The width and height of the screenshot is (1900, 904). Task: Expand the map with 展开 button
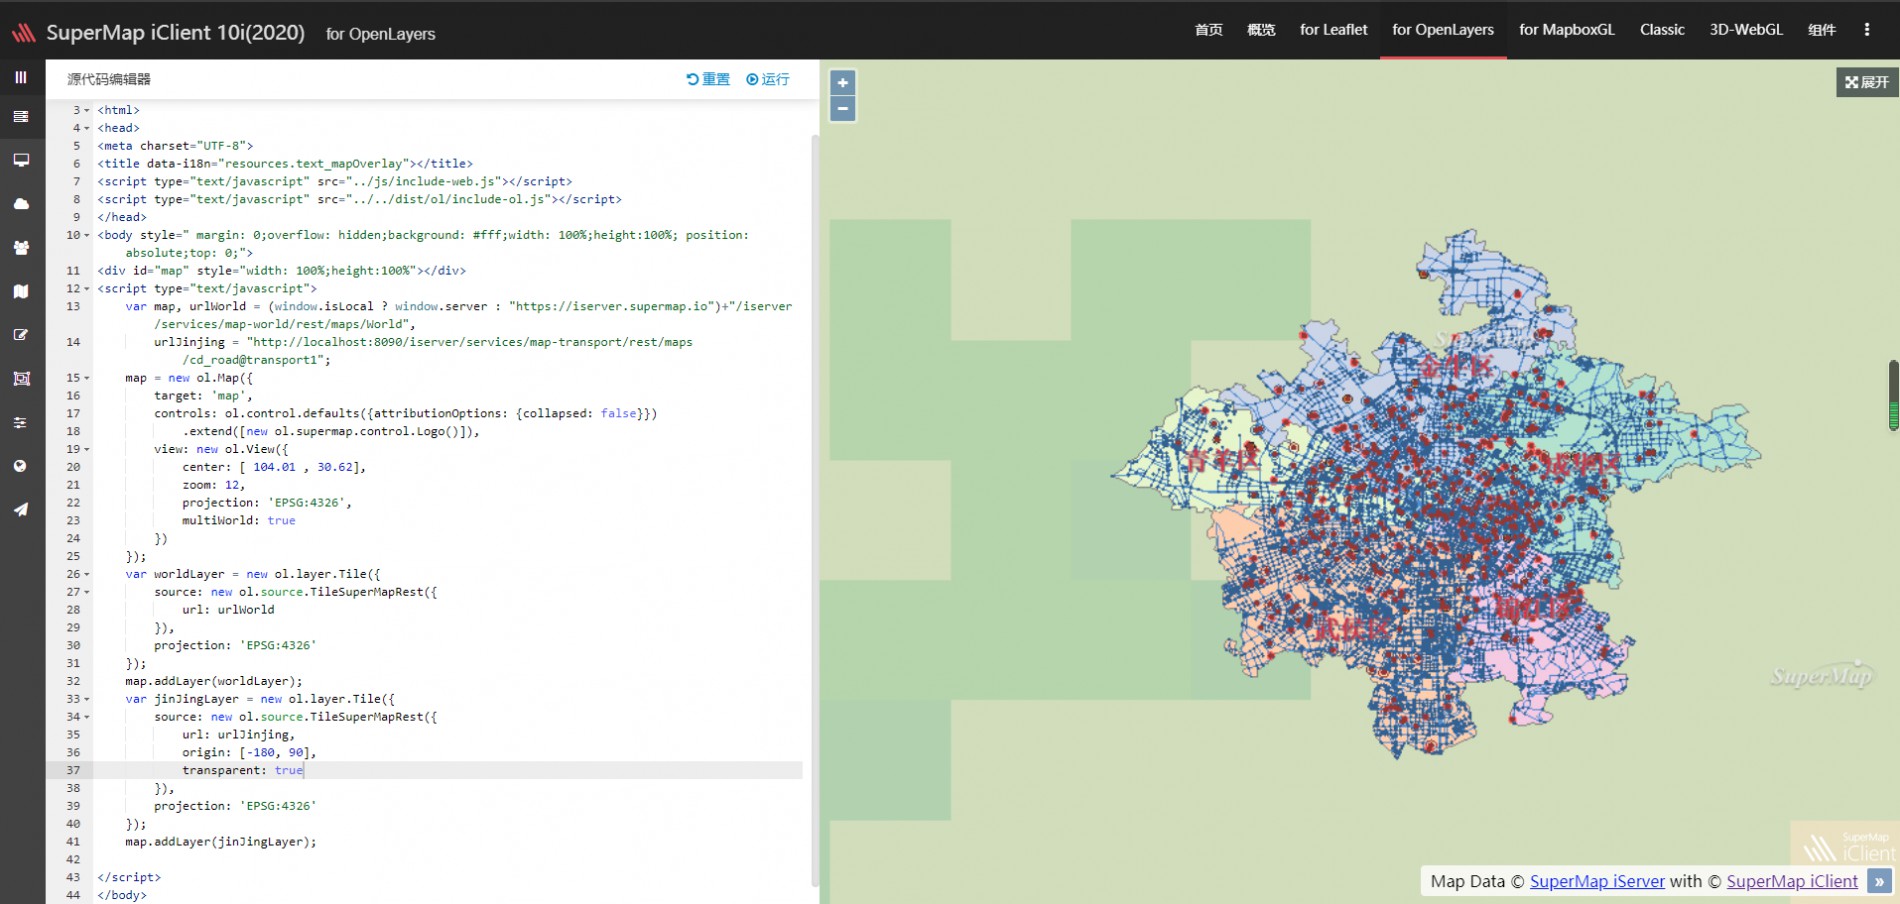point(1867,82)
